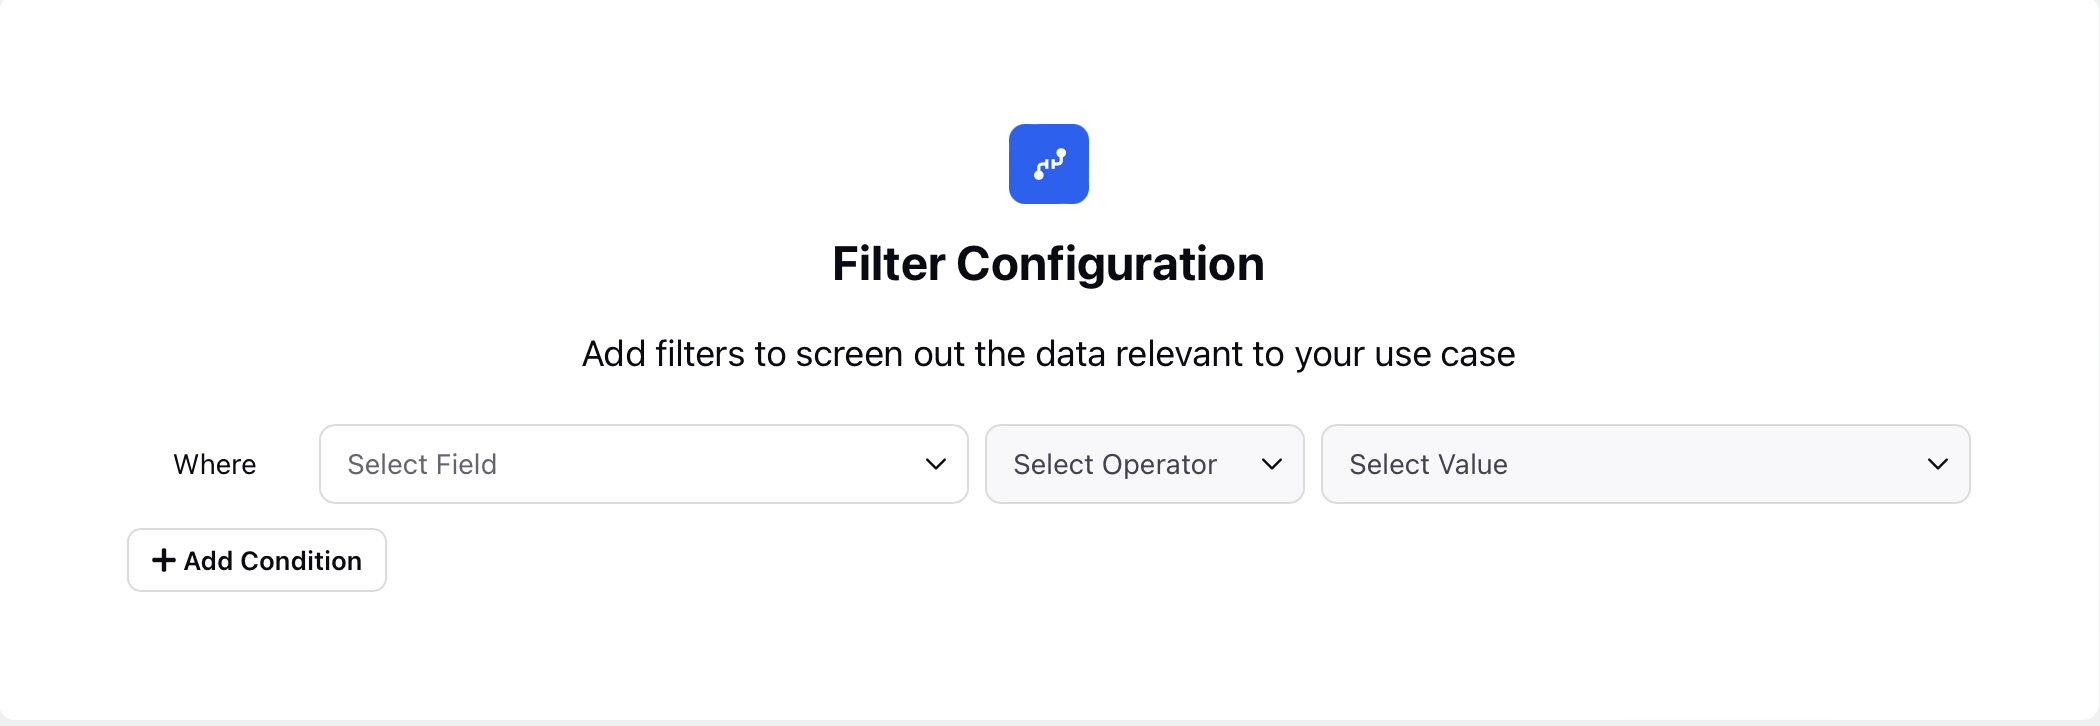Expand field choices for the Where condition
Screen dimensions: 2100x726
pyautogui.click(x=644, y=464)
